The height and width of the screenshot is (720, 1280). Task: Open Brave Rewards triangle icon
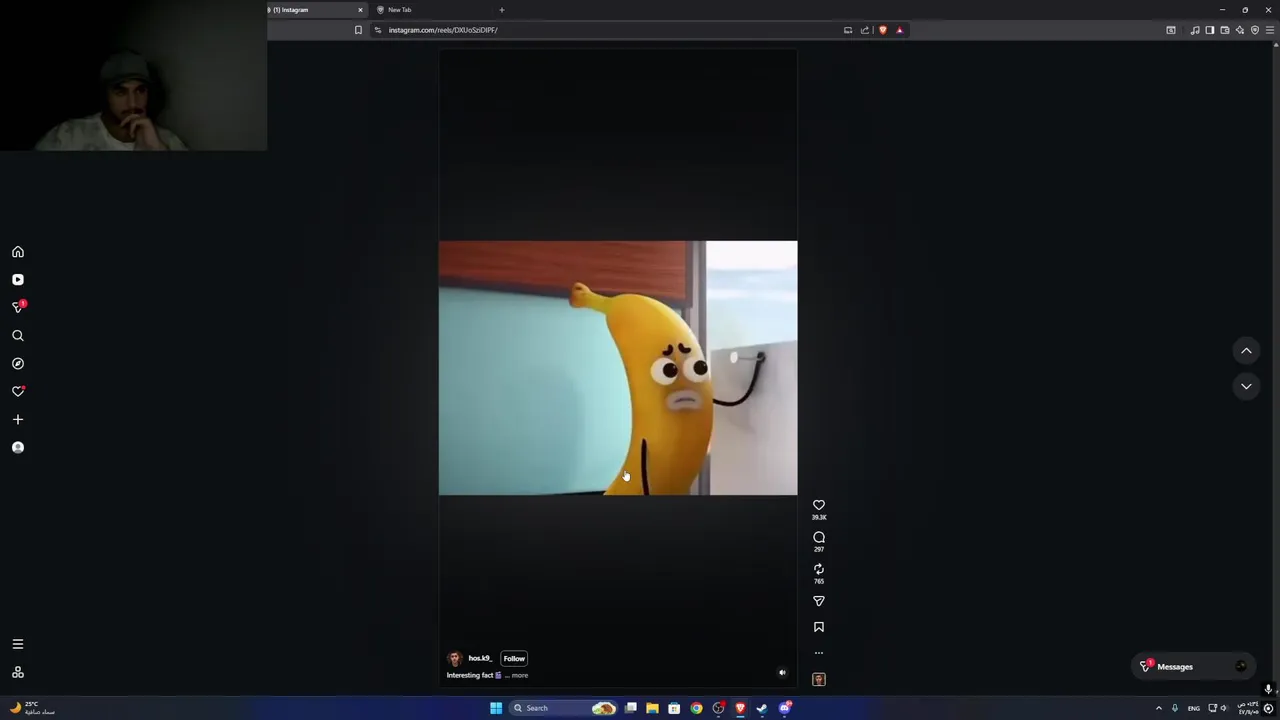899,30
